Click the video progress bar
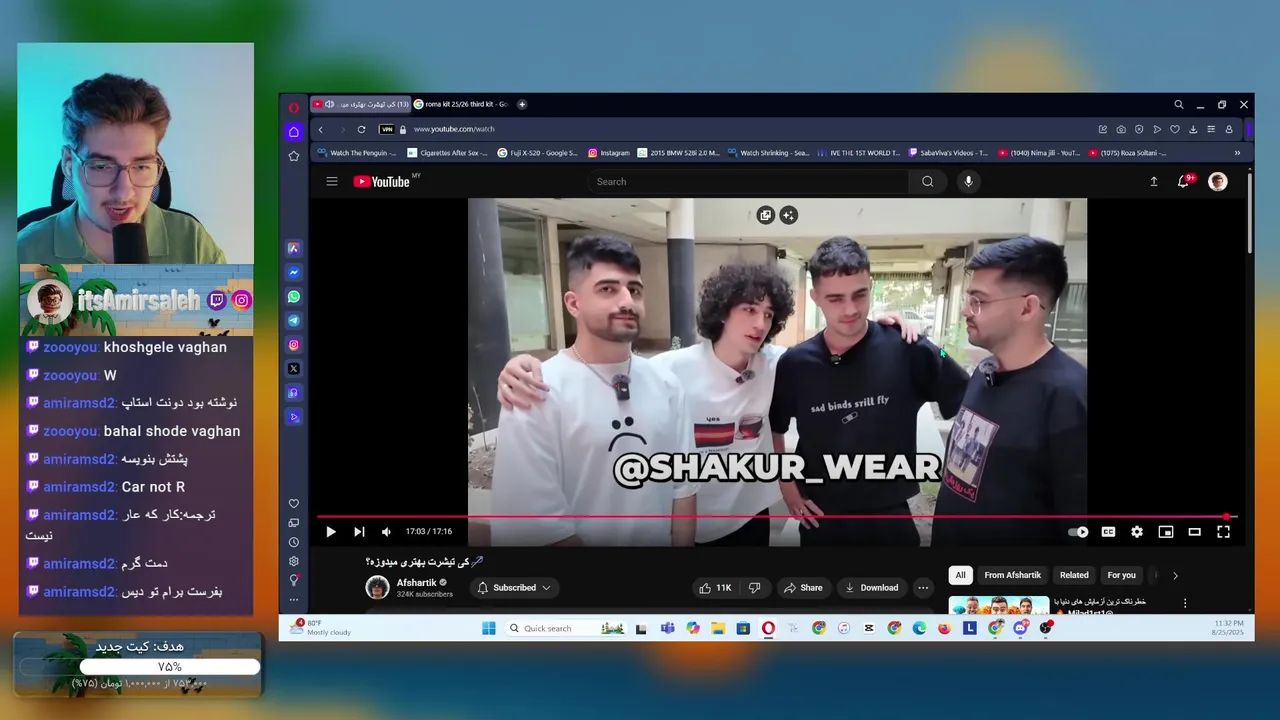This screenshot has width=1280, height=720. (777, 517)
